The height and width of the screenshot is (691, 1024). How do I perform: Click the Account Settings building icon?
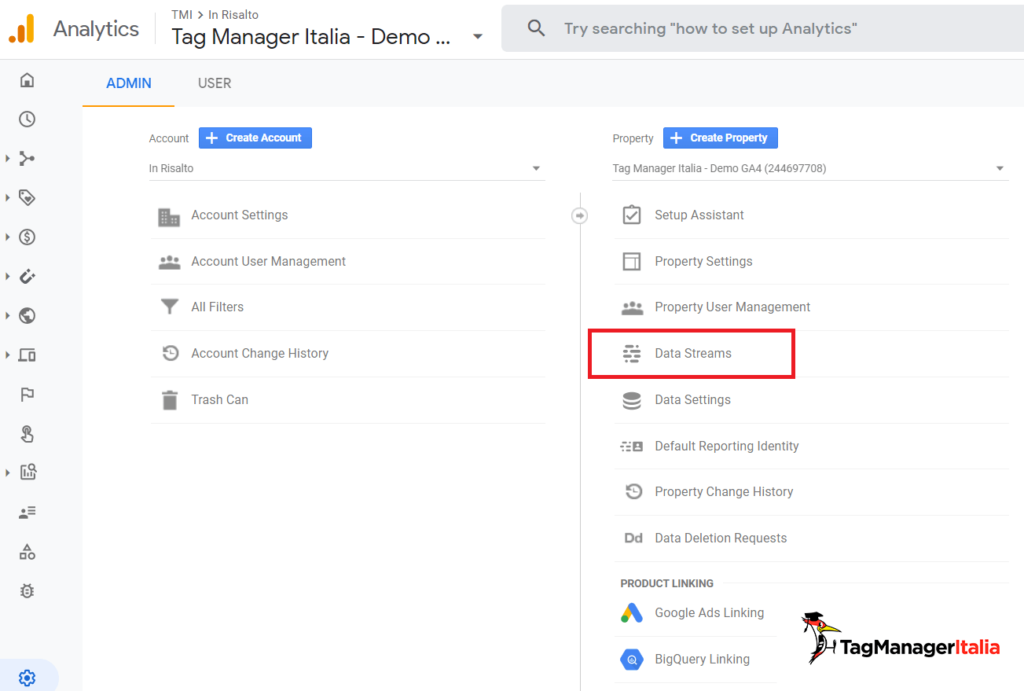click(169, 216)
